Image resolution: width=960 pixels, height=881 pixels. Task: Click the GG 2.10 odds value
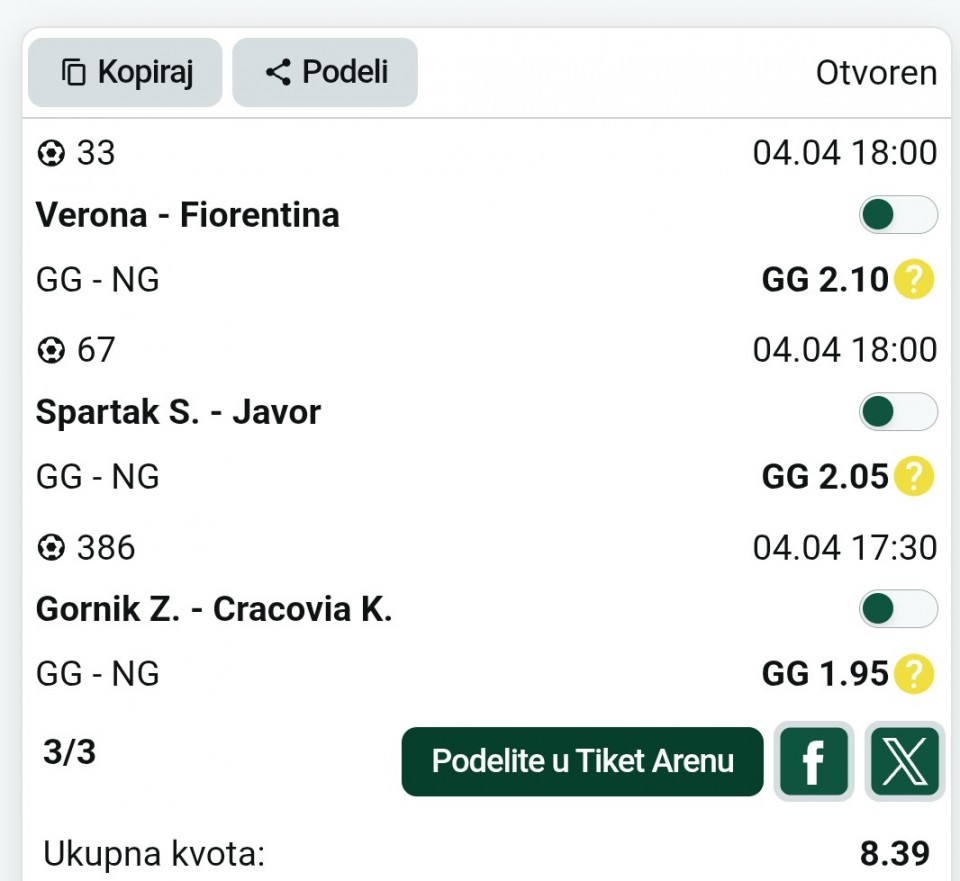tap(825, 280)
